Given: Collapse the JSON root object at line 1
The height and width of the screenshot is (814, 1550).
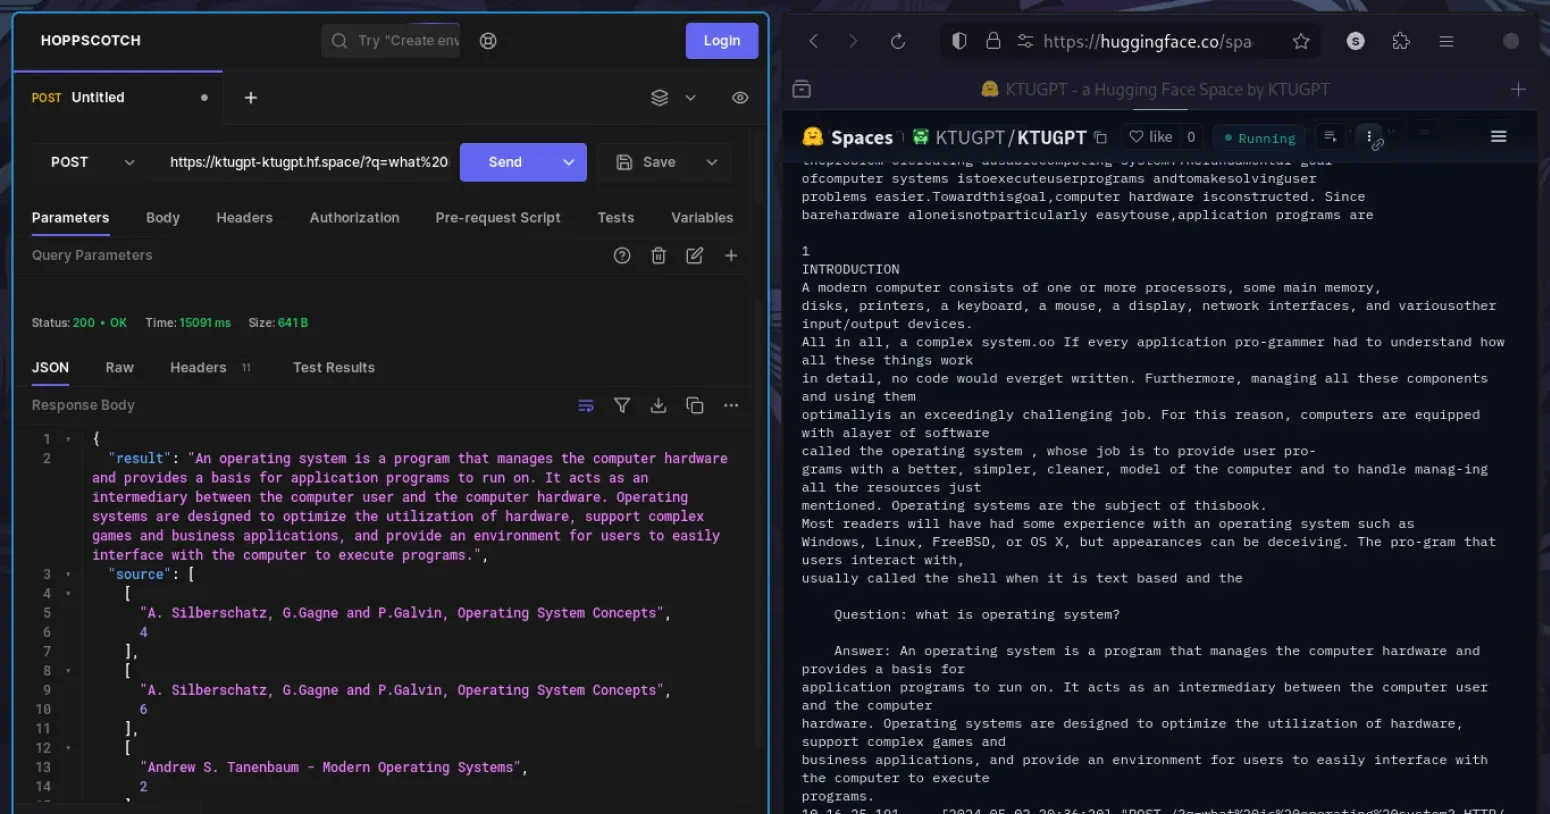Looking at the screenshot, I should pos(68,439).
